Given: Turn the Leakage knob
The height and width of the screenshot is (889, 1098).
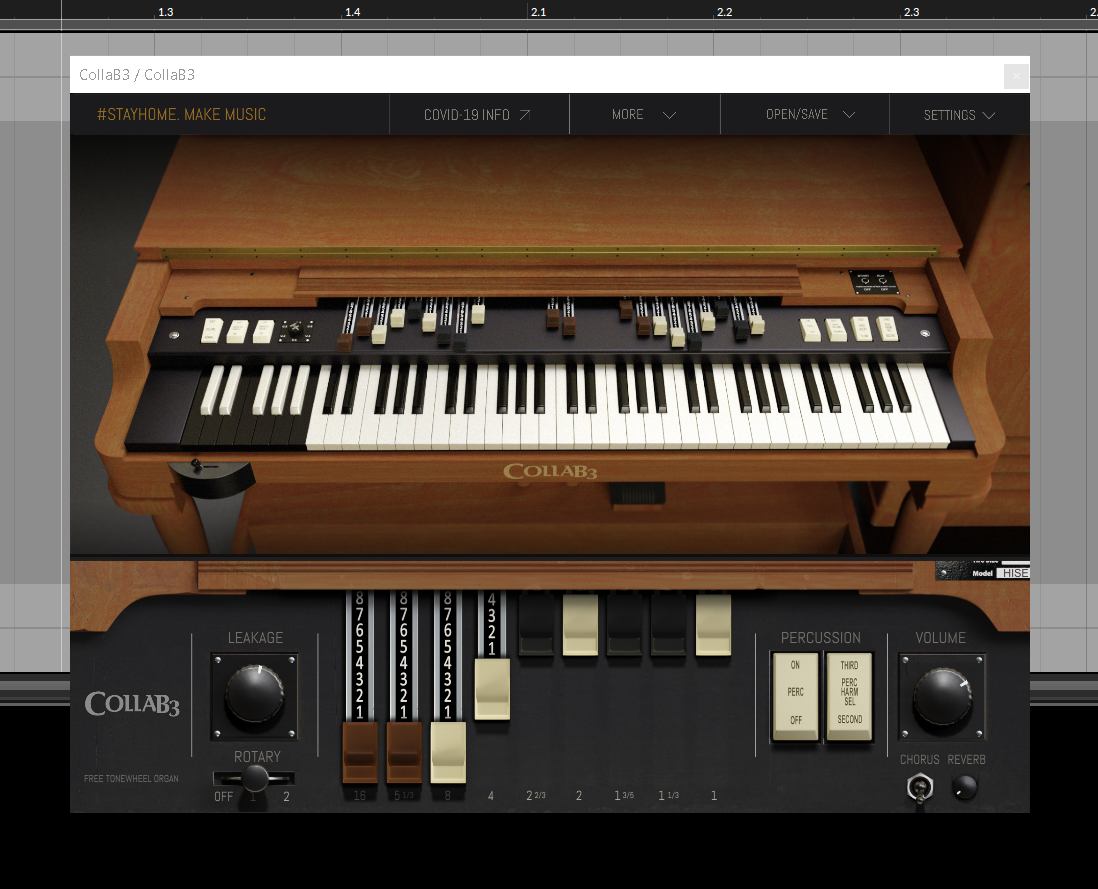Looking at the screenshot, I should 254,694.
